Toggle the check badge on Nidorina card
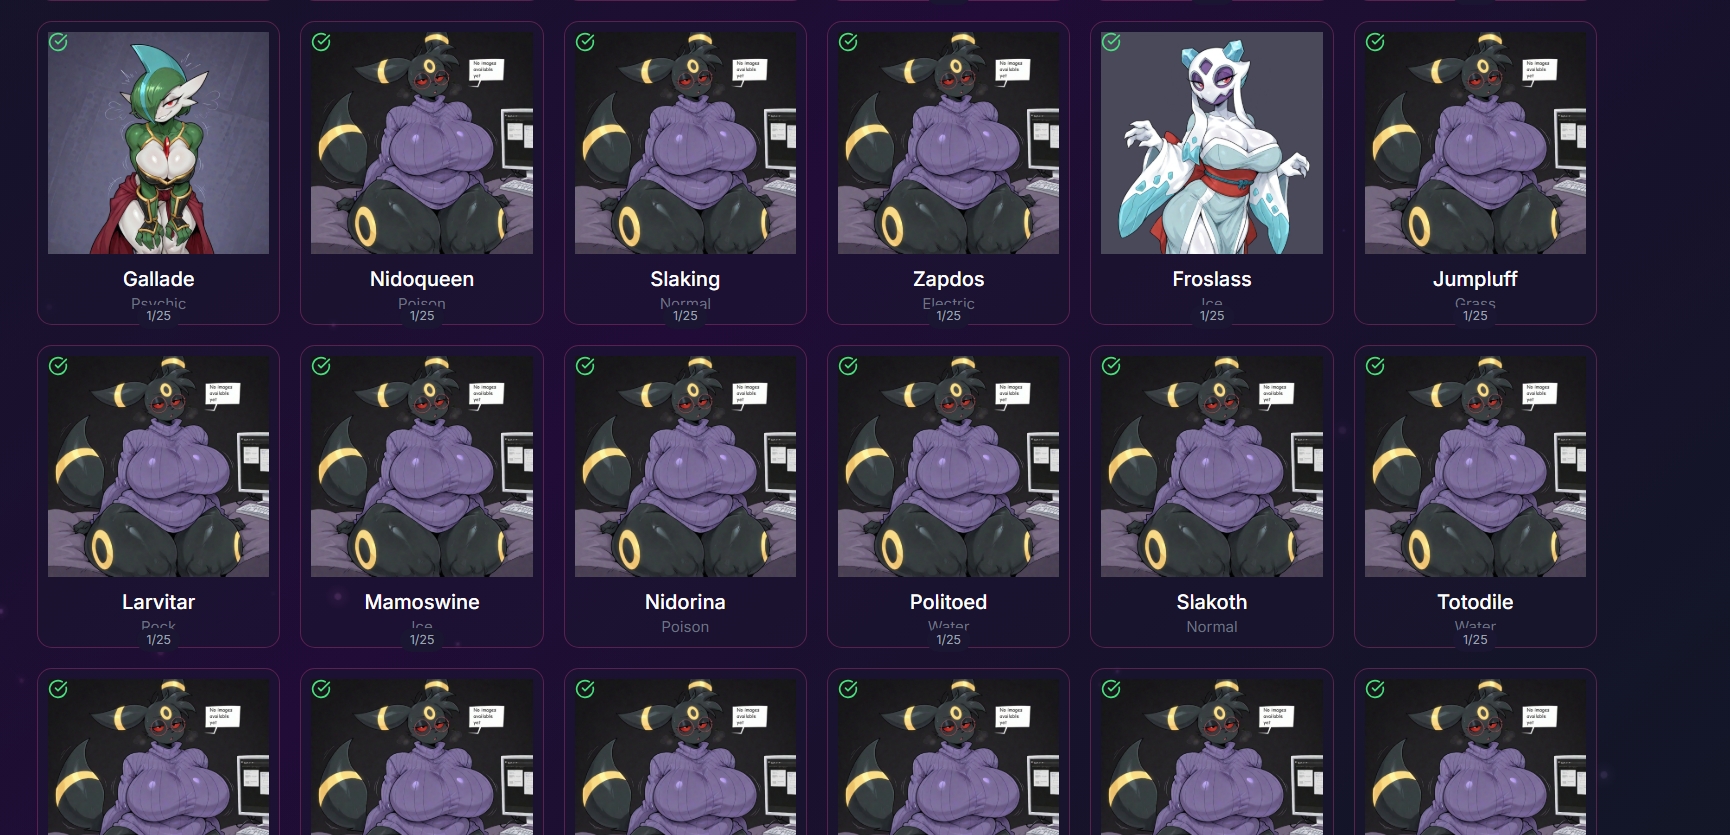 click(585, 366)
